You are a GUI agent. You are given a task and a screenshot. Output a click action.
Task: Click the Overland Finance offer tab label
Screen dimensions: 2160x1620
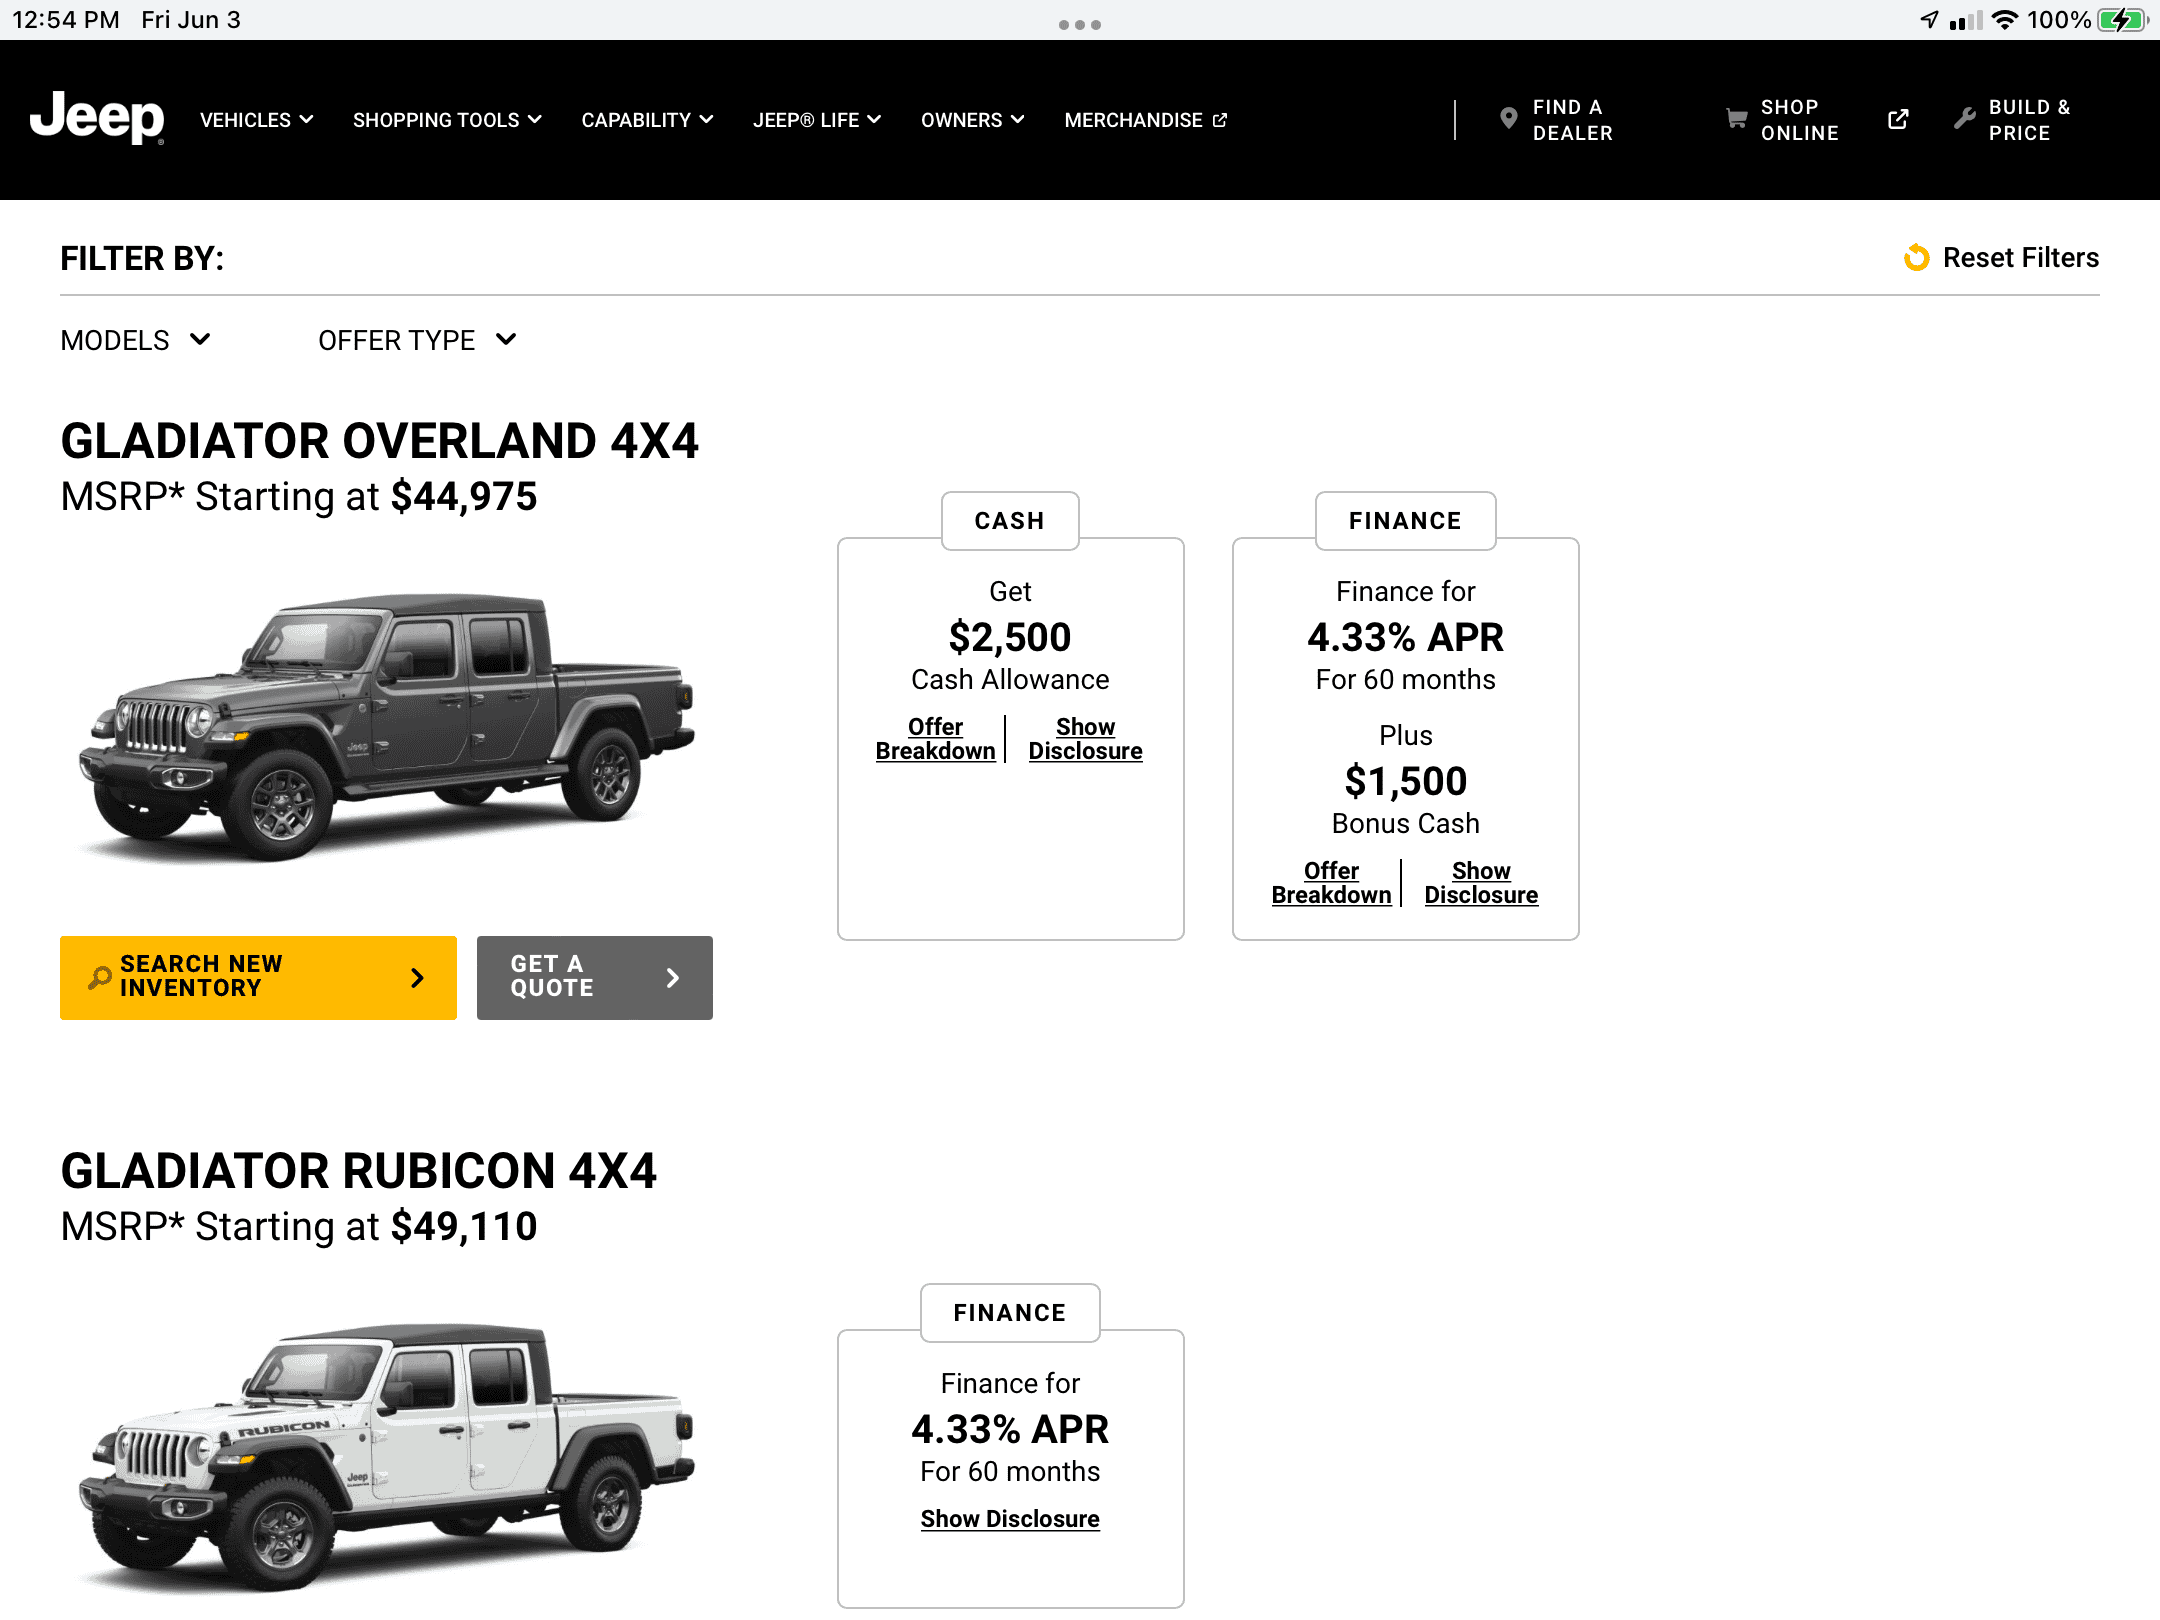(x=1405, y=520)
